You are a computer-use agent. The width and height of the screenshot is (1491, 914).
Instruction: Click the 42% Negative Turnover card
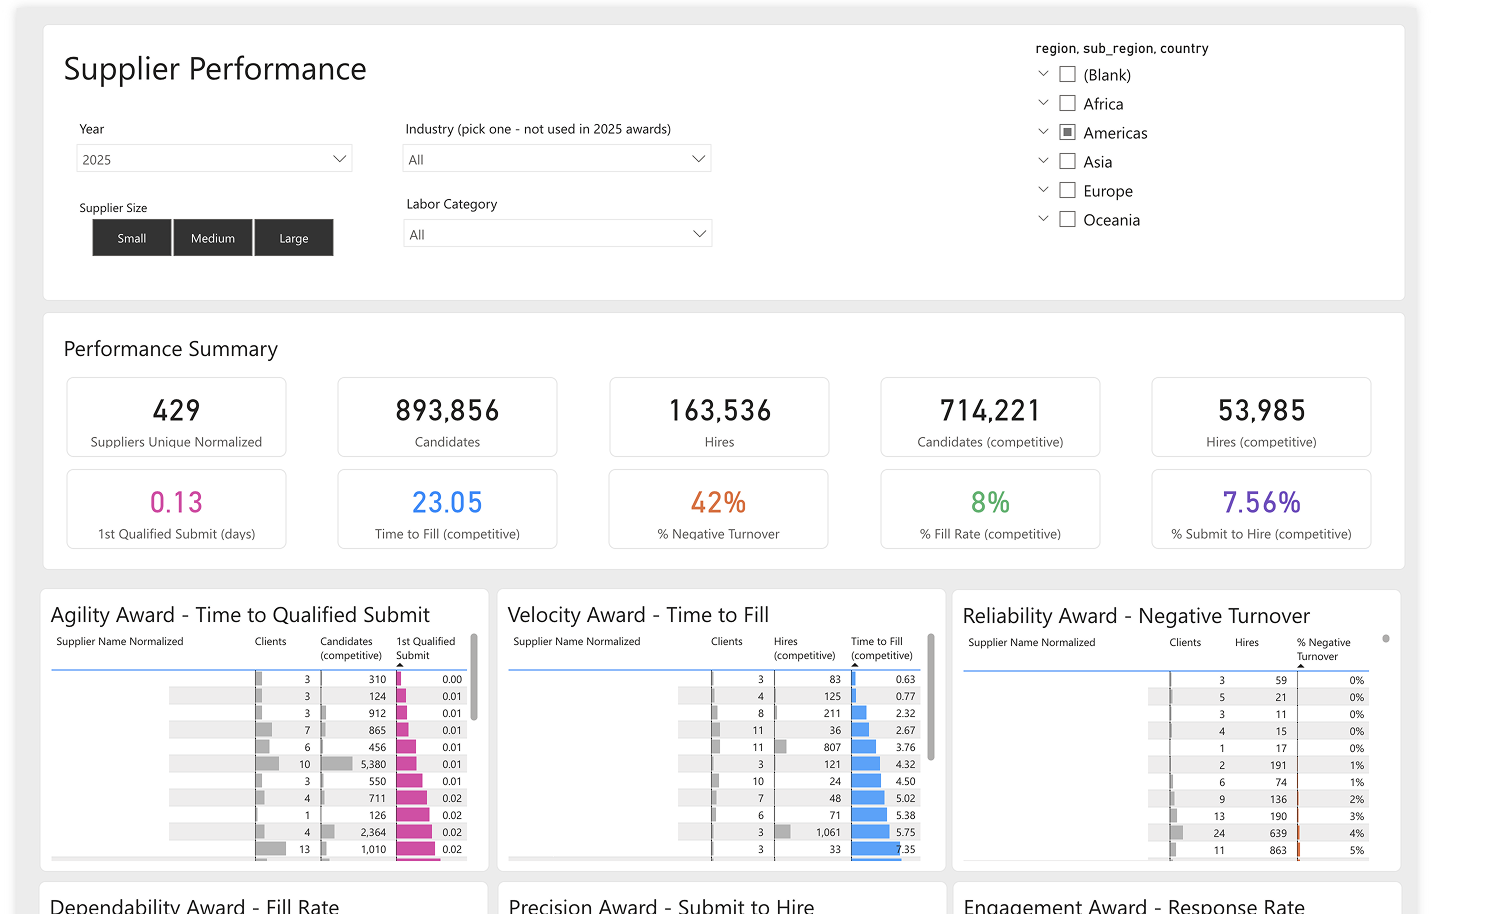pyautogui.click(x=719, y=509)
